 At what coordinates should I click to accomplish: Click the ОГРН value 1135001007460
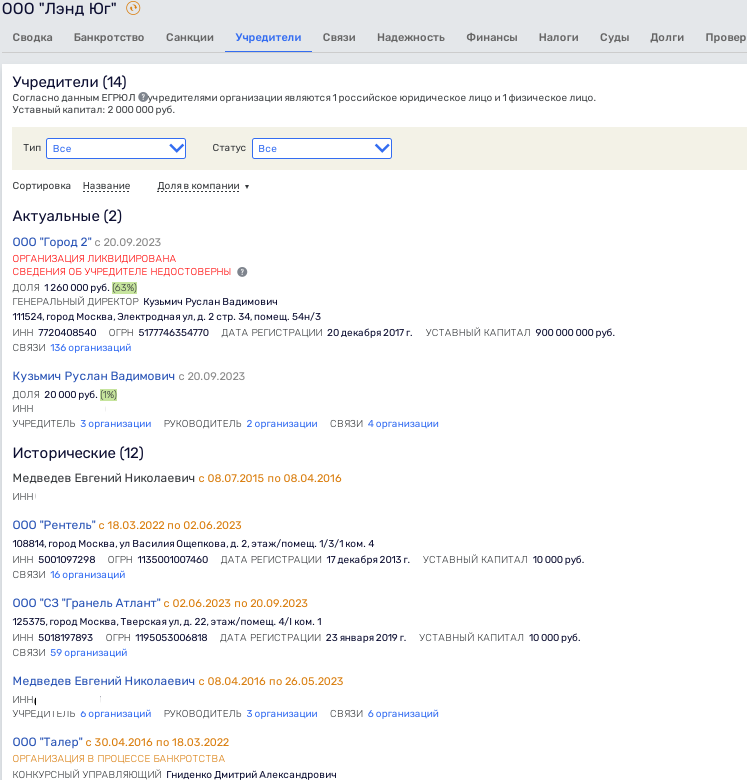173,560
